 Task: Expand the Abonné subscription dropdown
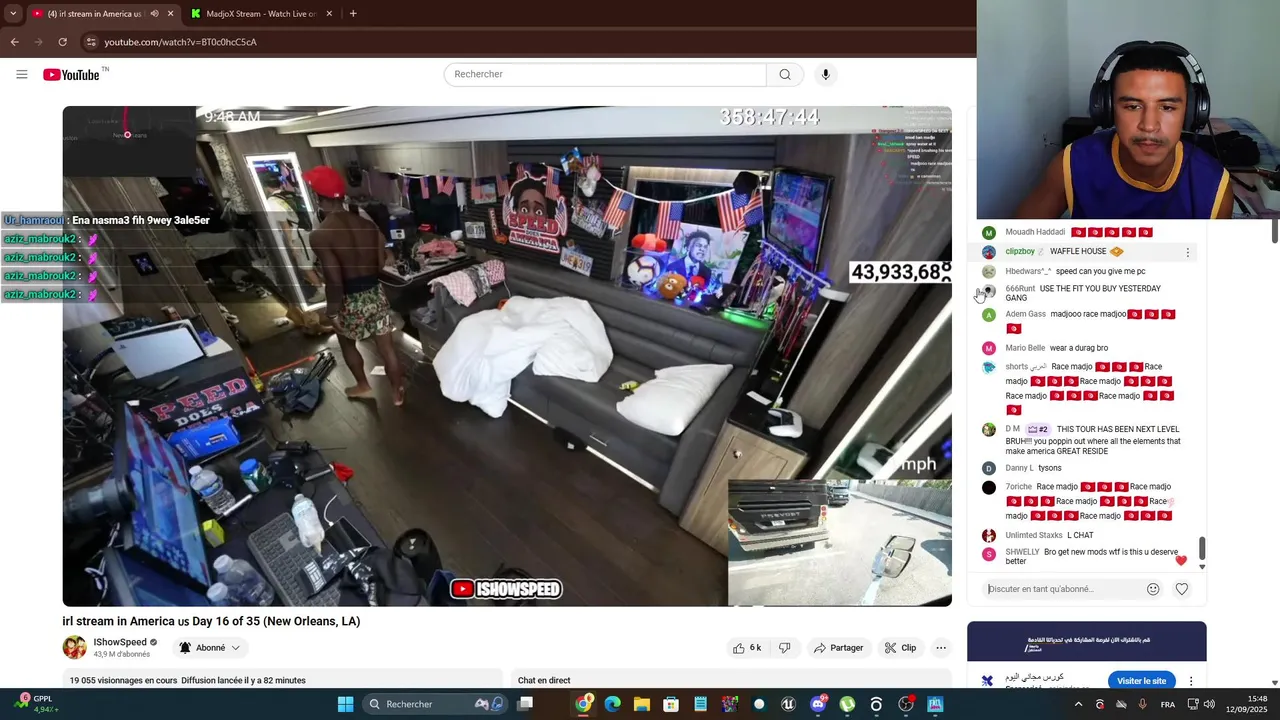210,648
